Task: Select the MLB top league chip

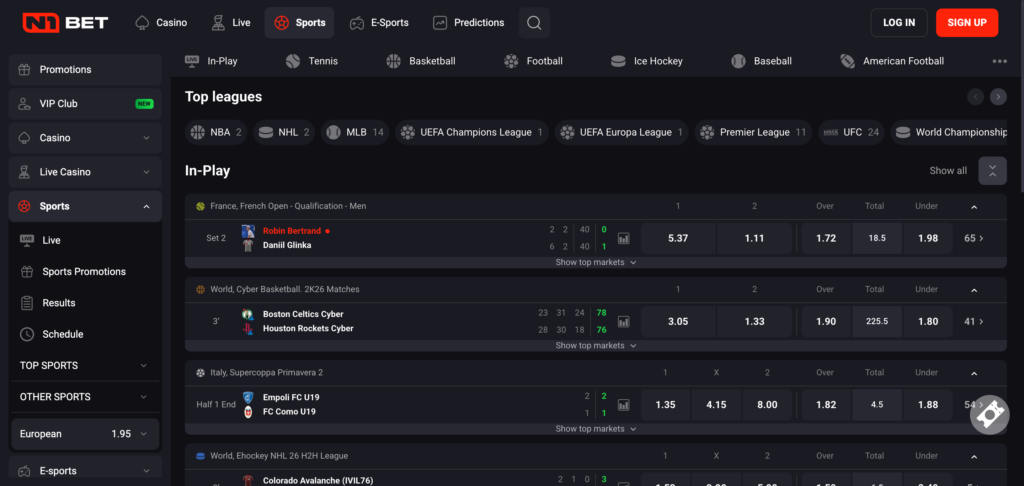Action: point(355,132)
